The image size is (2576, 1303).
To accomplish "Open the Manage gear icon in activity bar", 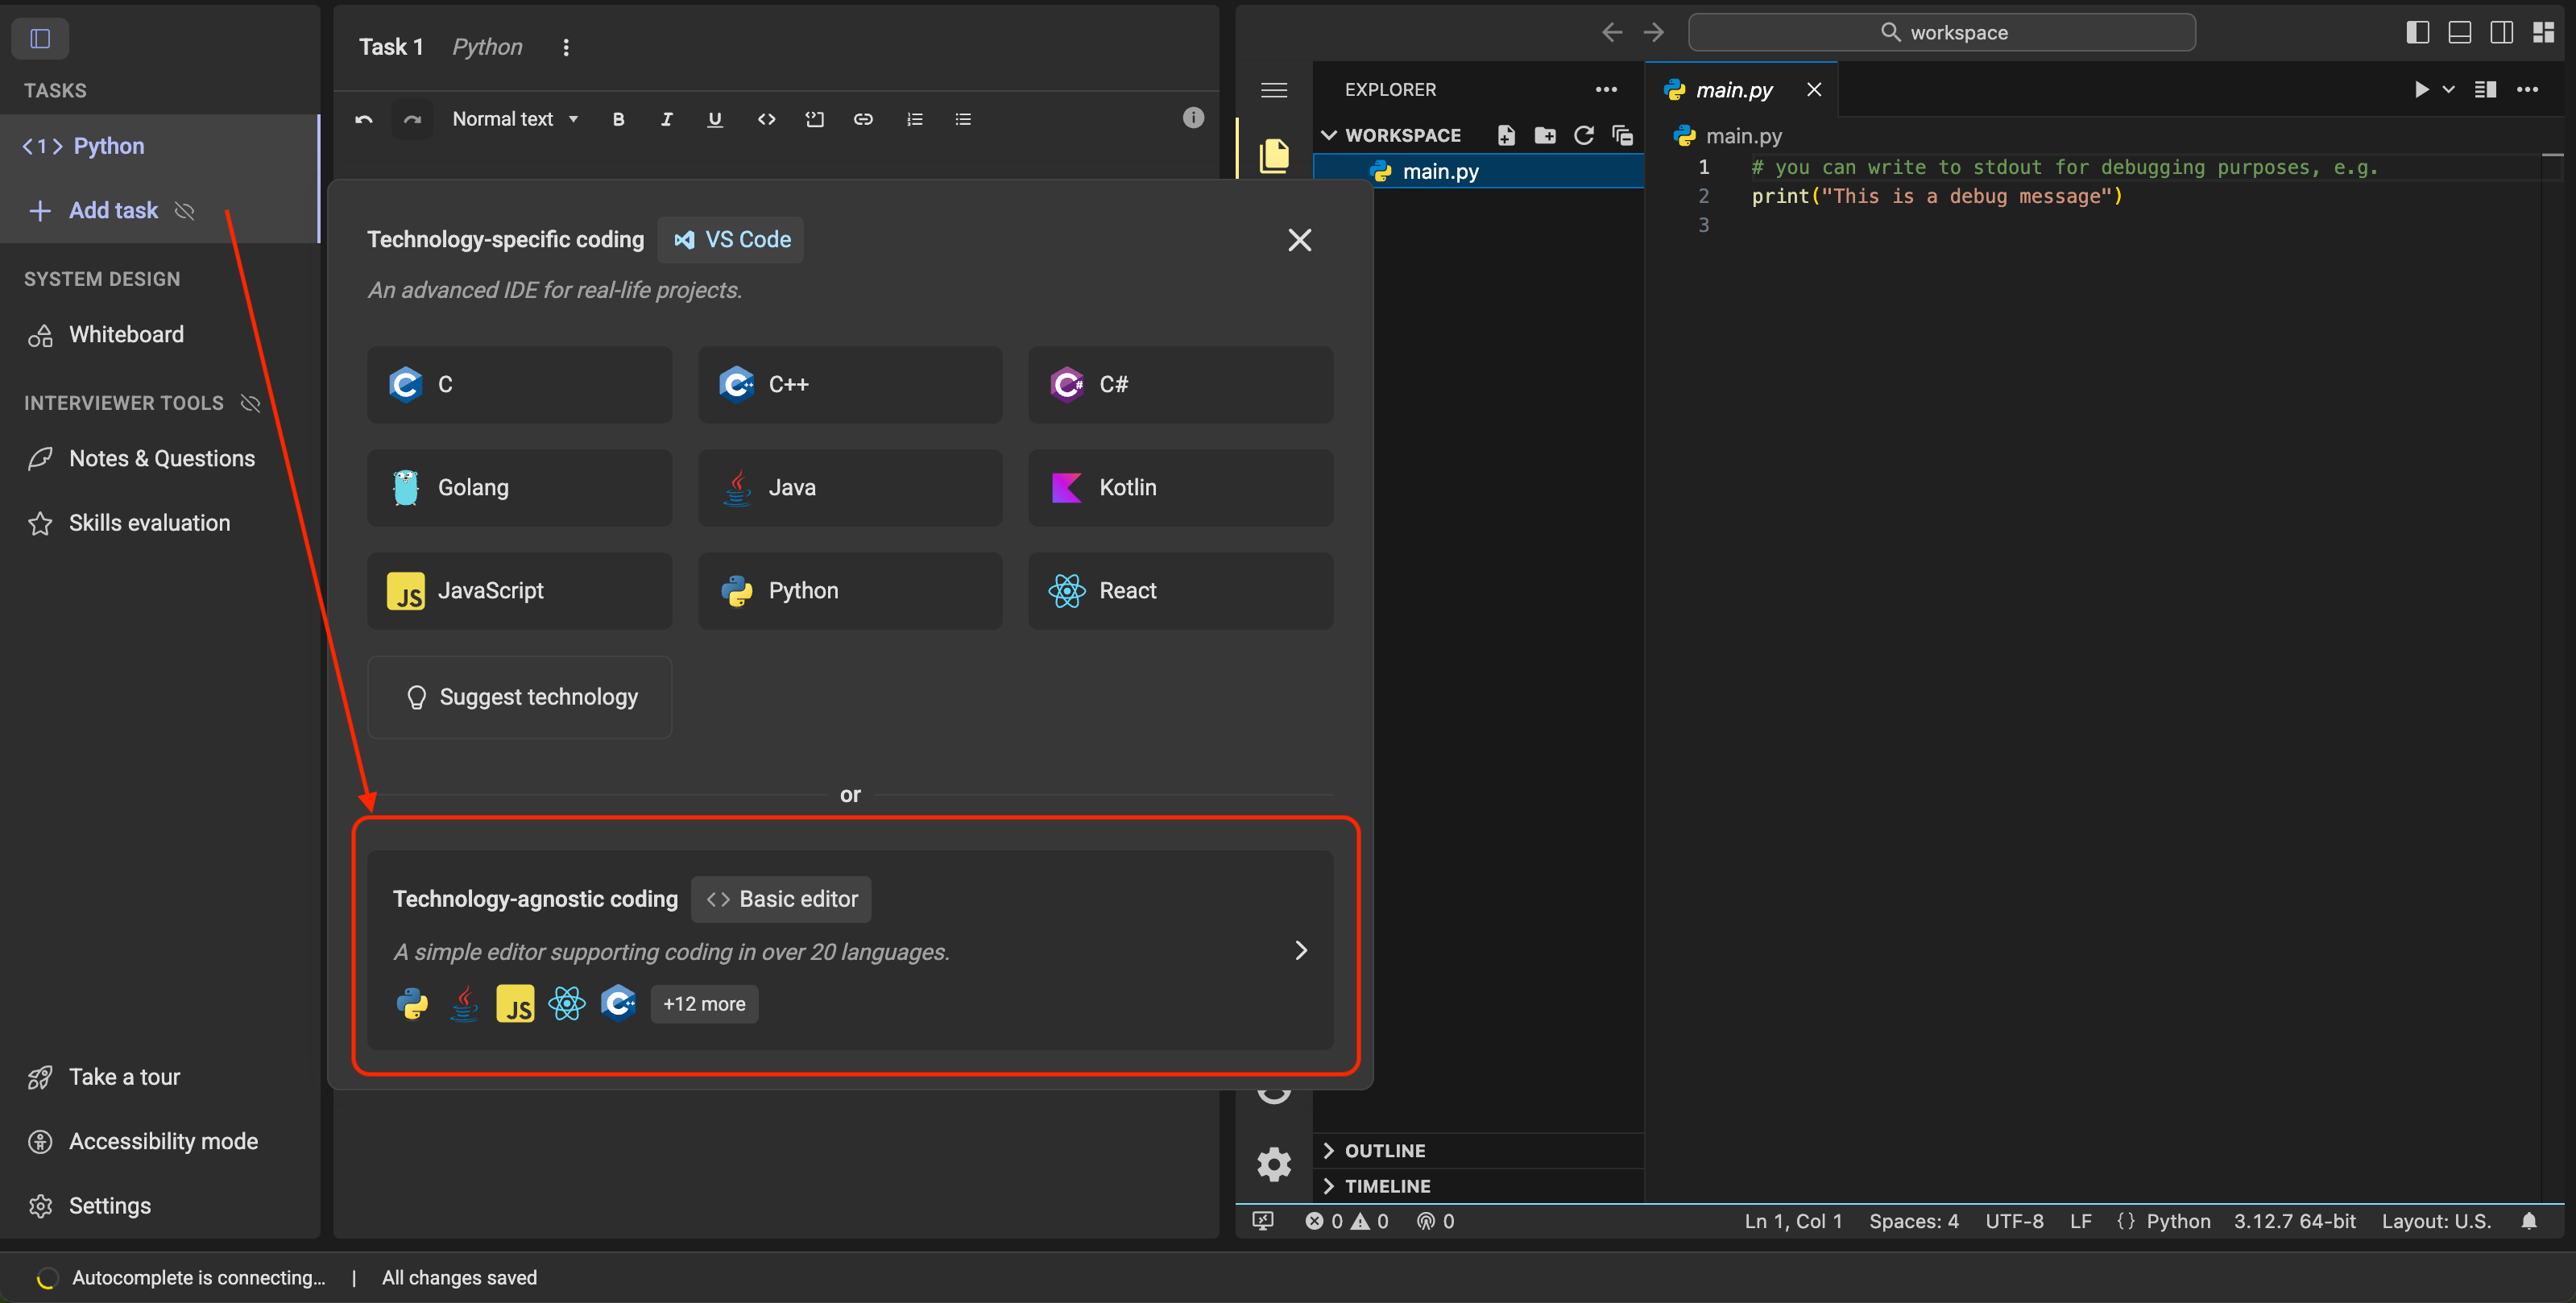I will pyautogui.click(x=1274, y=1164).
